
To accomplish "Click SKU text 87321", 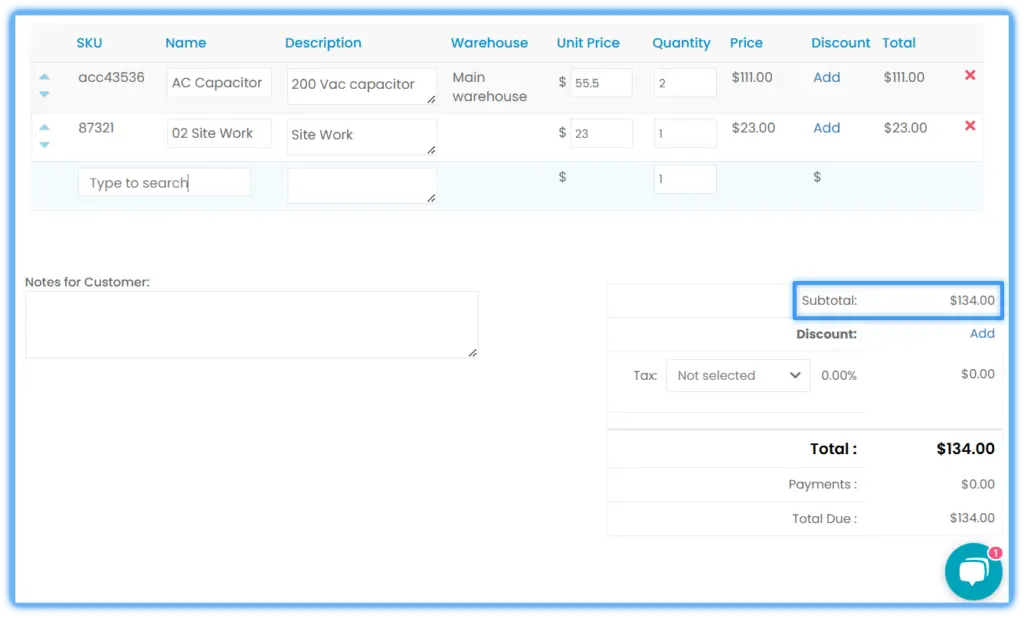I will pyautogui.click(x=96, y=128).
